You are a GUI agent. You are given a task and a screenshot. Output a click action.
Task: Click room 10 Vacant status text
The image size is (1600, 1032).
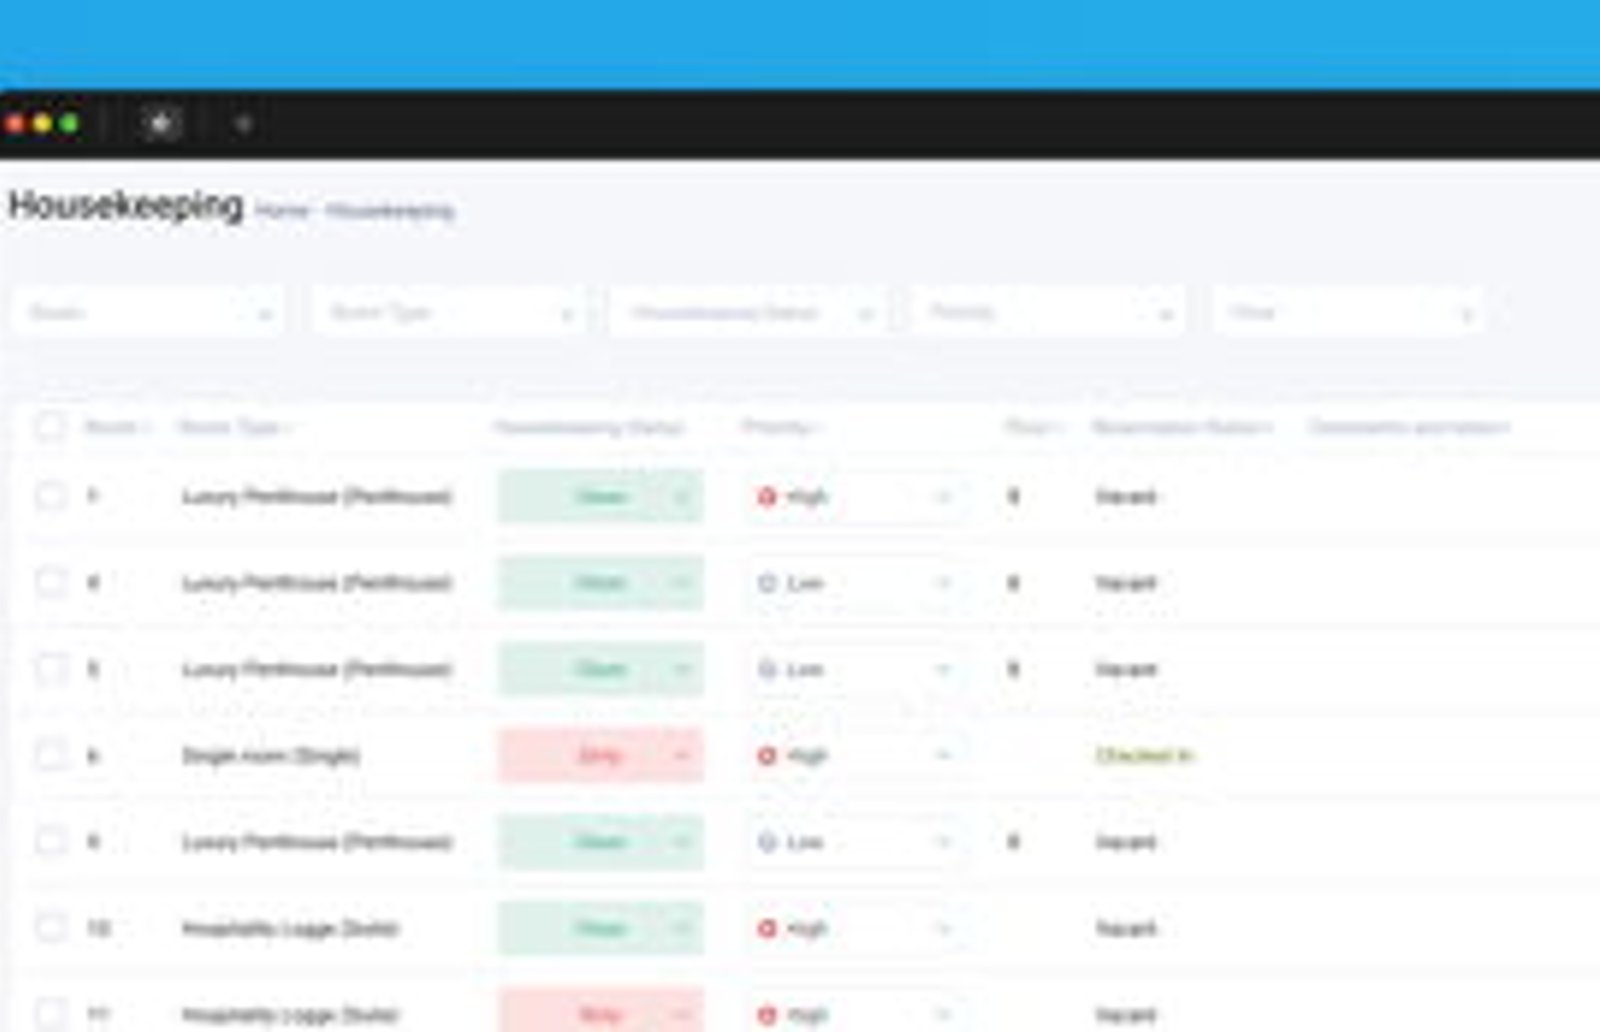pyautogui.click(x=1126, y=928)
